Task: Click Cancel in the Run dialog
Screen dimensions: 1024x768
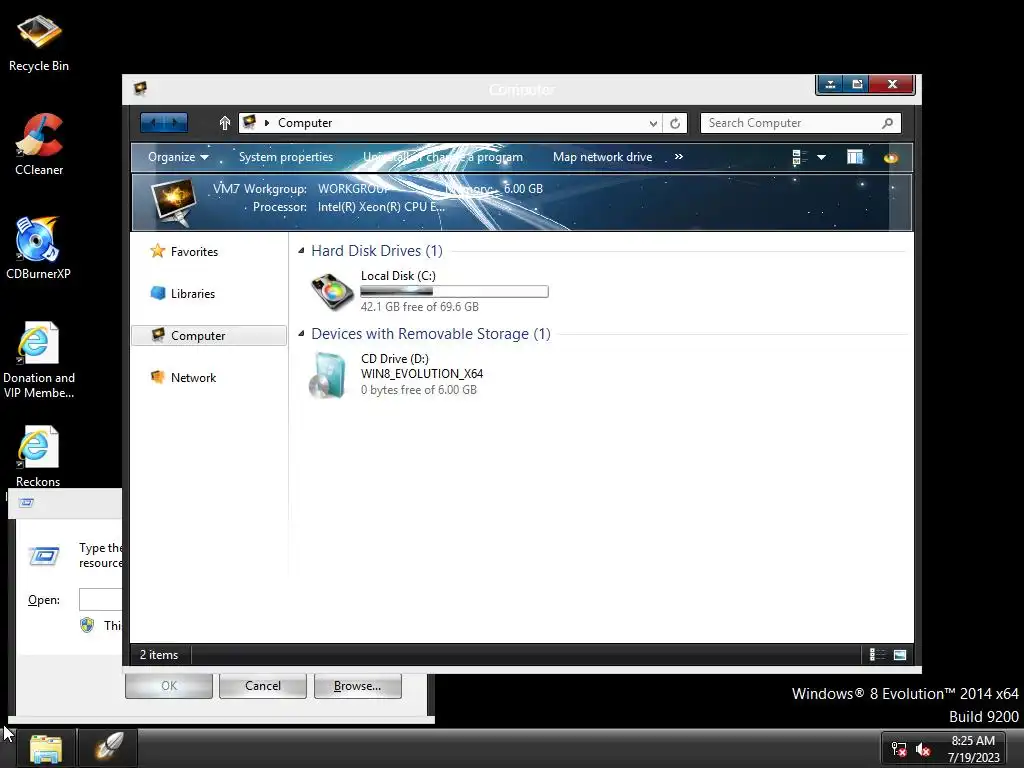Action: (x=263, y=686)
